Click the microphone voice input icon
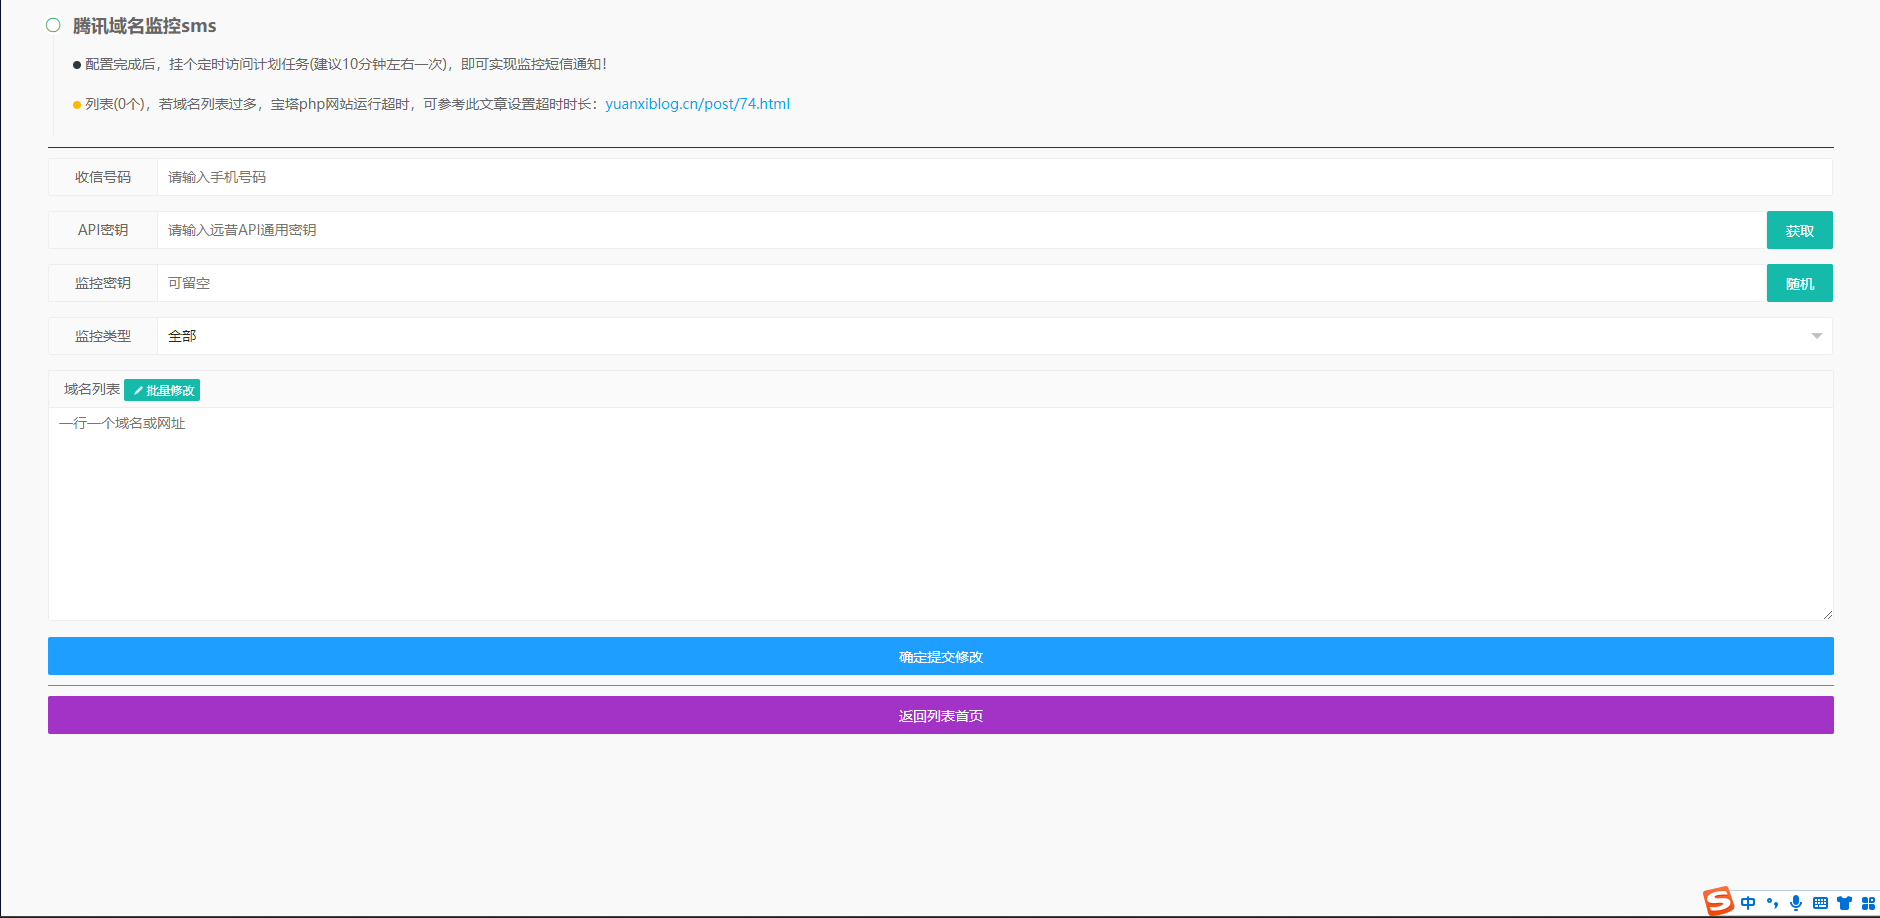1880x918 pixels. click(x=1796, y=903)
